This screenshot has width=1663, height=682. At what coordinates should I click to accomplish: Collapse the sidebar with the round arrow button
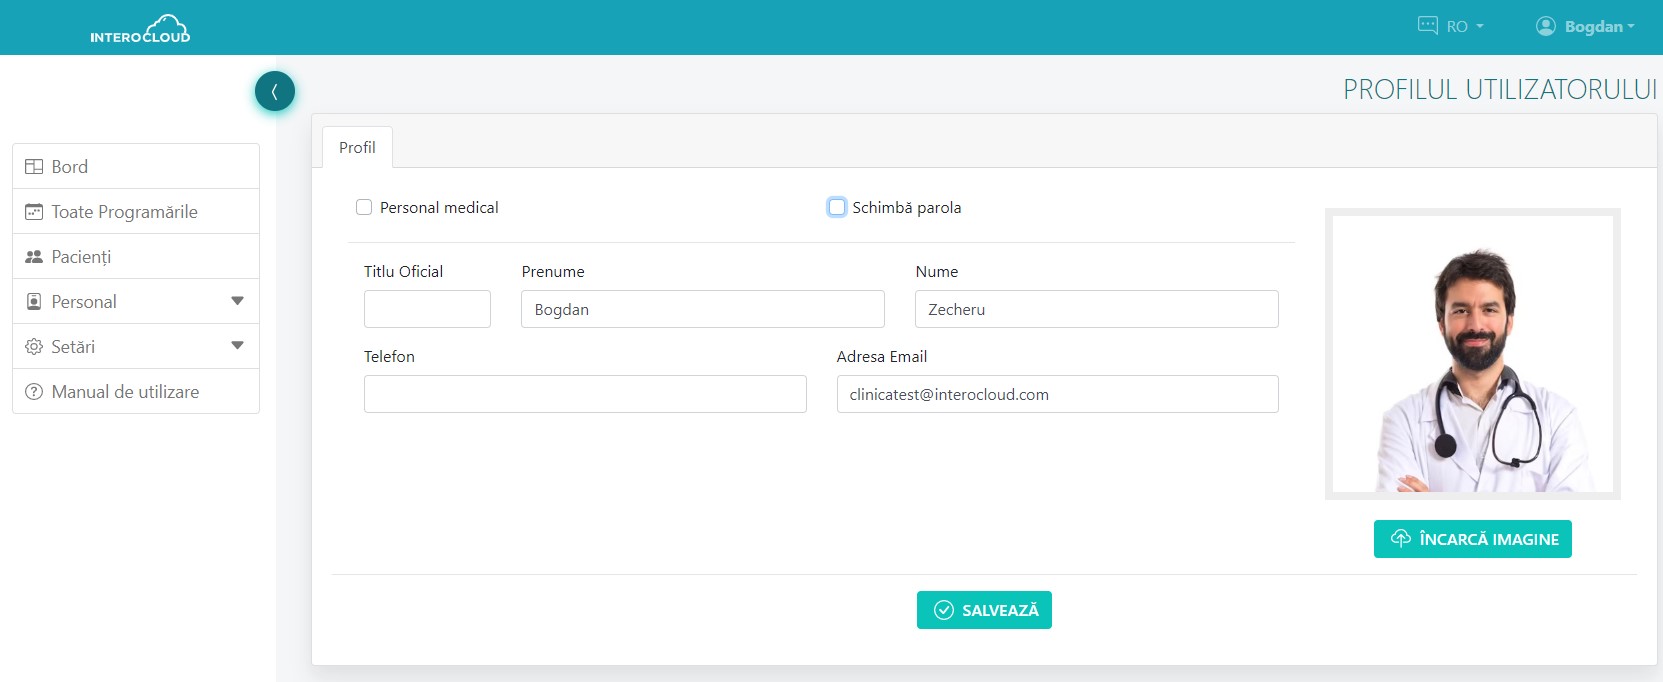point(275,92)
